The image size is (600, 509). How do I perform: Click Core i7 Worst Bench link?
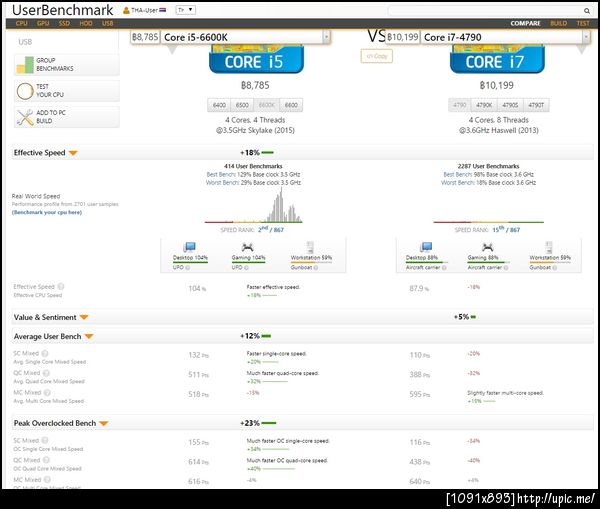[x=458, y=183]
